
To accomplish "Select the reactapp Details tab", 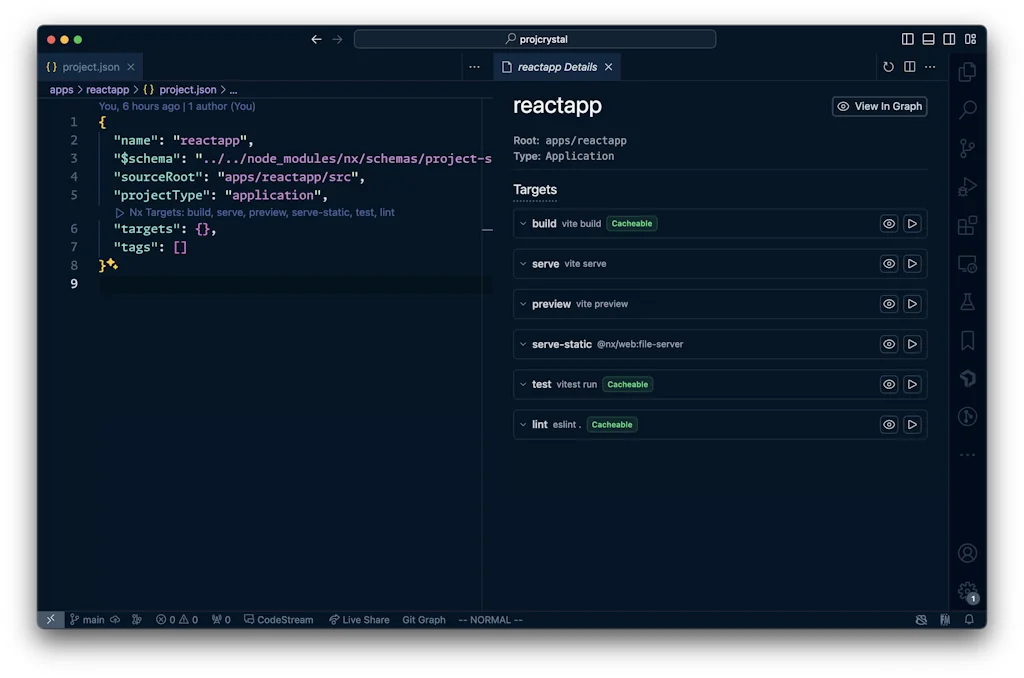I will pos(556,67).
